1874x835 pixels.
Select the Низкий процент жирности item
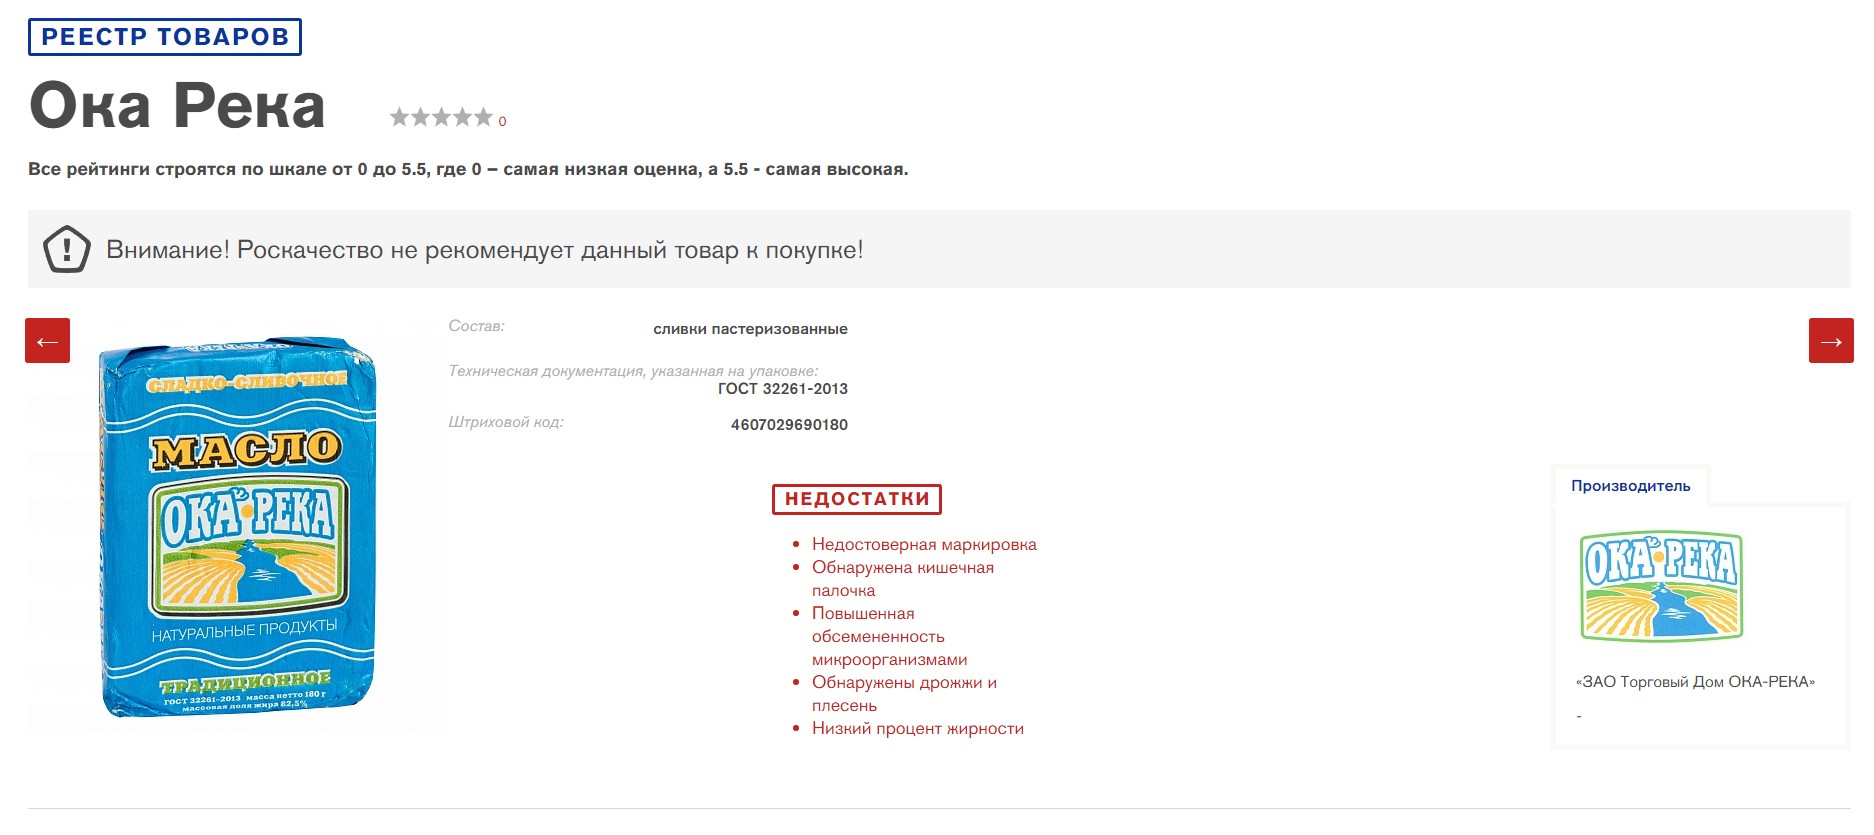tap(918, 729)
